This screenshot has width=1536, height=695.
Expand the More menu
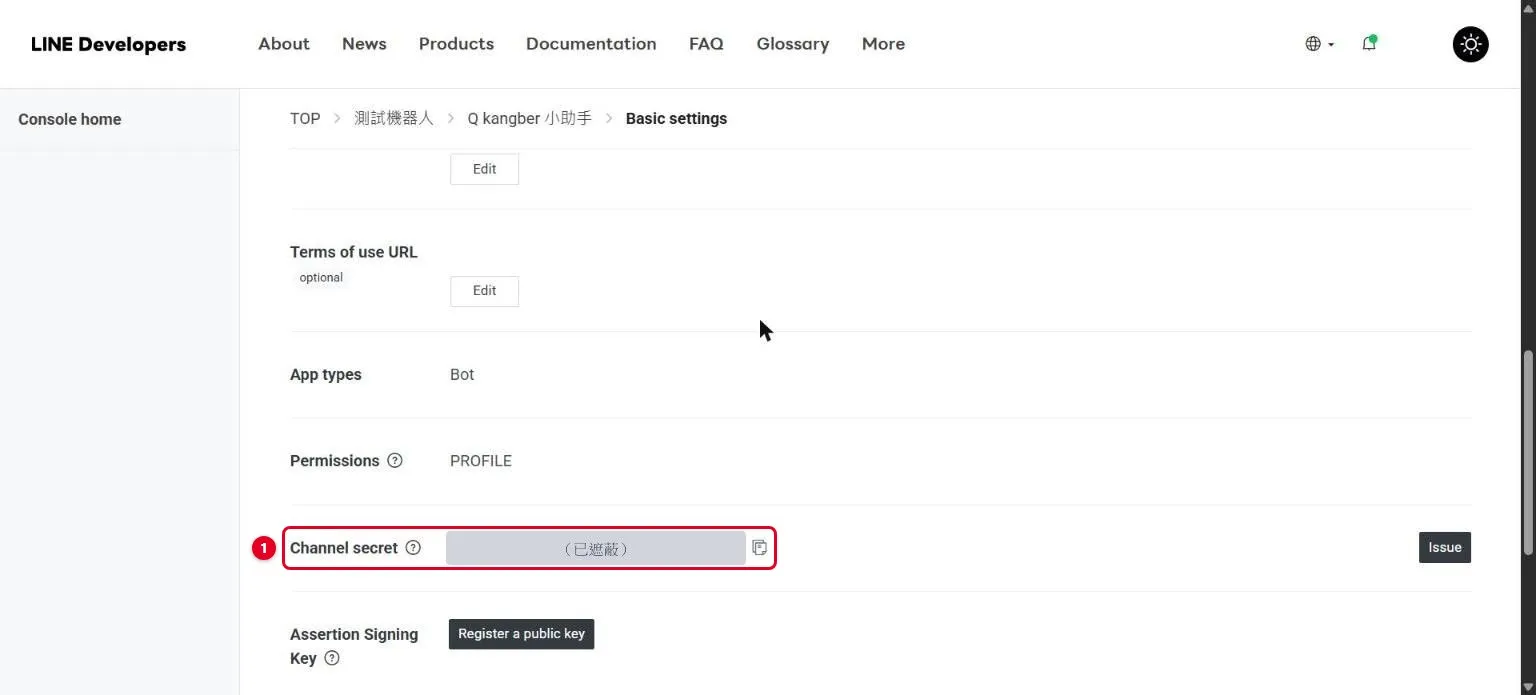coord(883,44)
